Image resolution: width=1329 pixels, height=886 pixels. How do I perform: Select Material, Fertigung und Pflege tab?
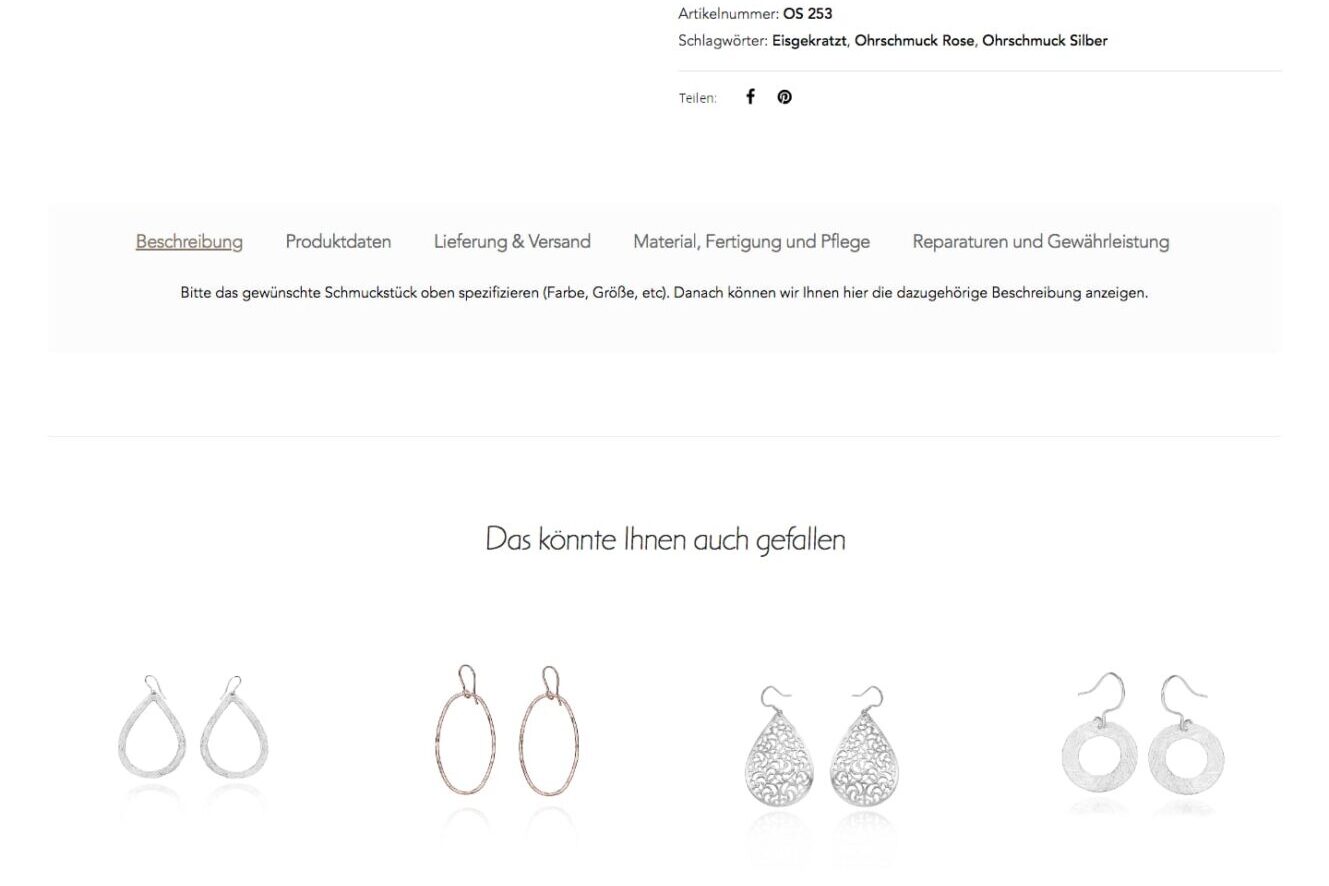click(752, 242)
